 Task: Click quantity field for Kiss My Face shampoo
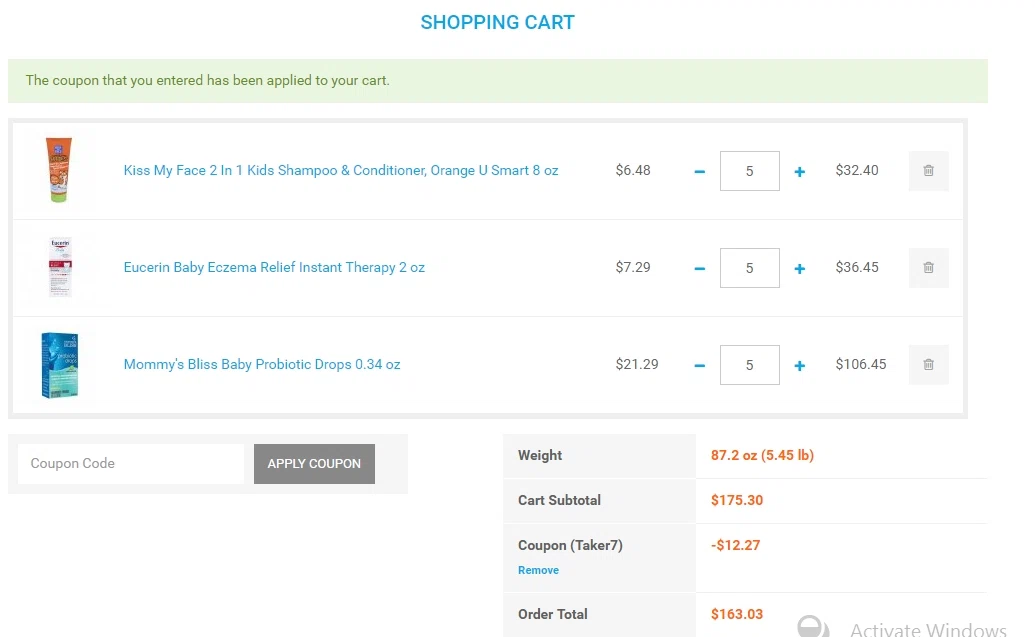coord(749,171)
